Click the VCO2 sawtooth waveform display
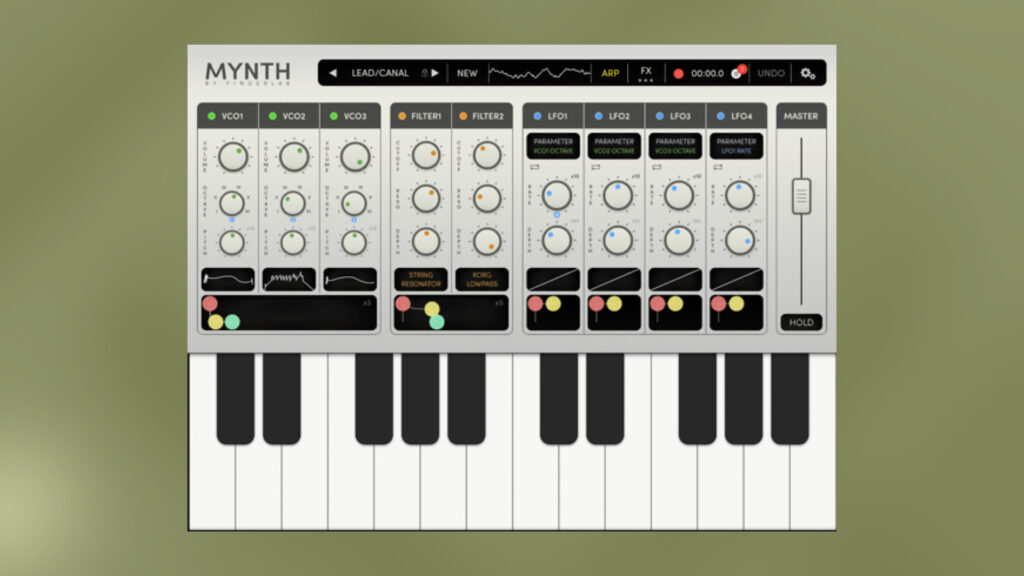 289,279
